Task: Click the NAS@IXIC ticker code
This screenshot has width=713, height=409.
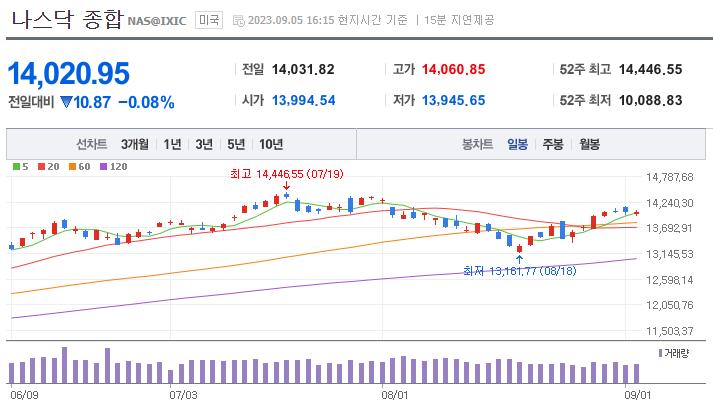Action: click(157, 21)
